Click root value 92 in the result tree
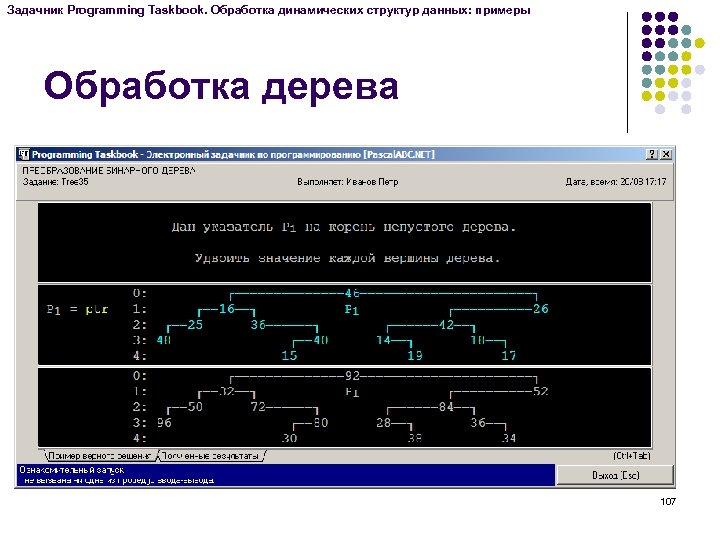This screenshot has width=720, height=540. pyautogui.click(x=352, y=376)
